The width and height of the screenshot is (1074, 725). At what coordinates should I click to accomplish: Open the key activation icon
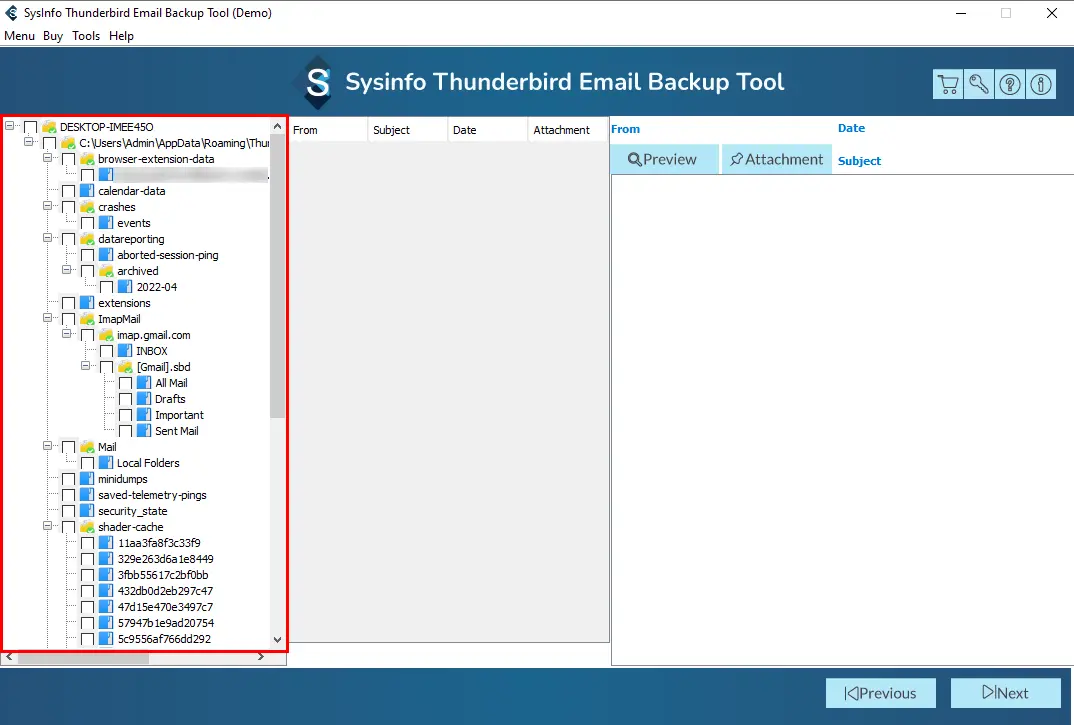(x=979, y=85)
